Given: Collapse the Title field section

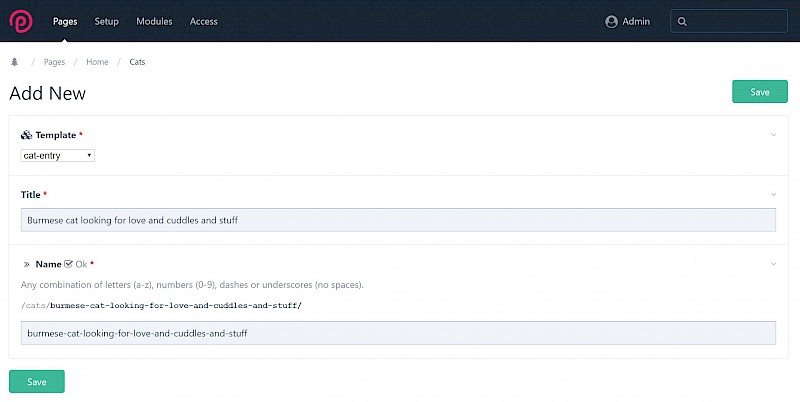Looking at the screenshot, I should (773, 194).
